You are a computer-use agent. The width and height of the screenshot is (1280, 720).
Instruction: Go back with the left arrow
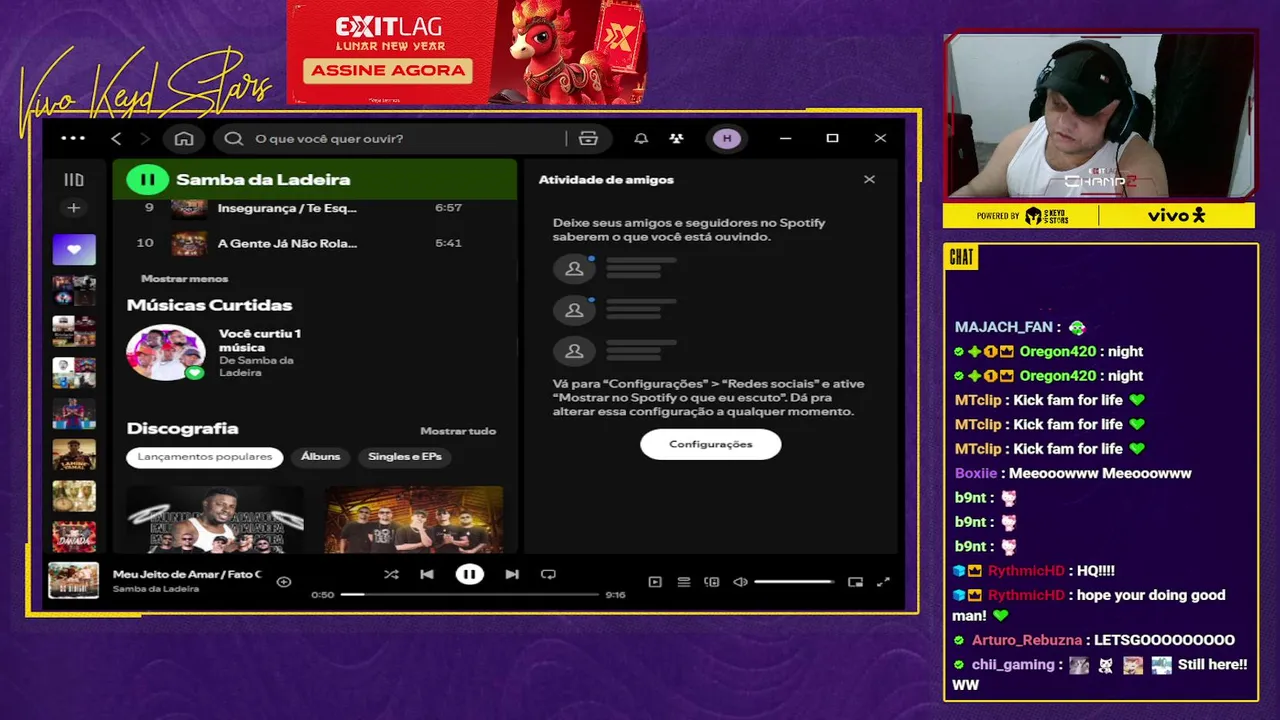click(x=116, y=138)
